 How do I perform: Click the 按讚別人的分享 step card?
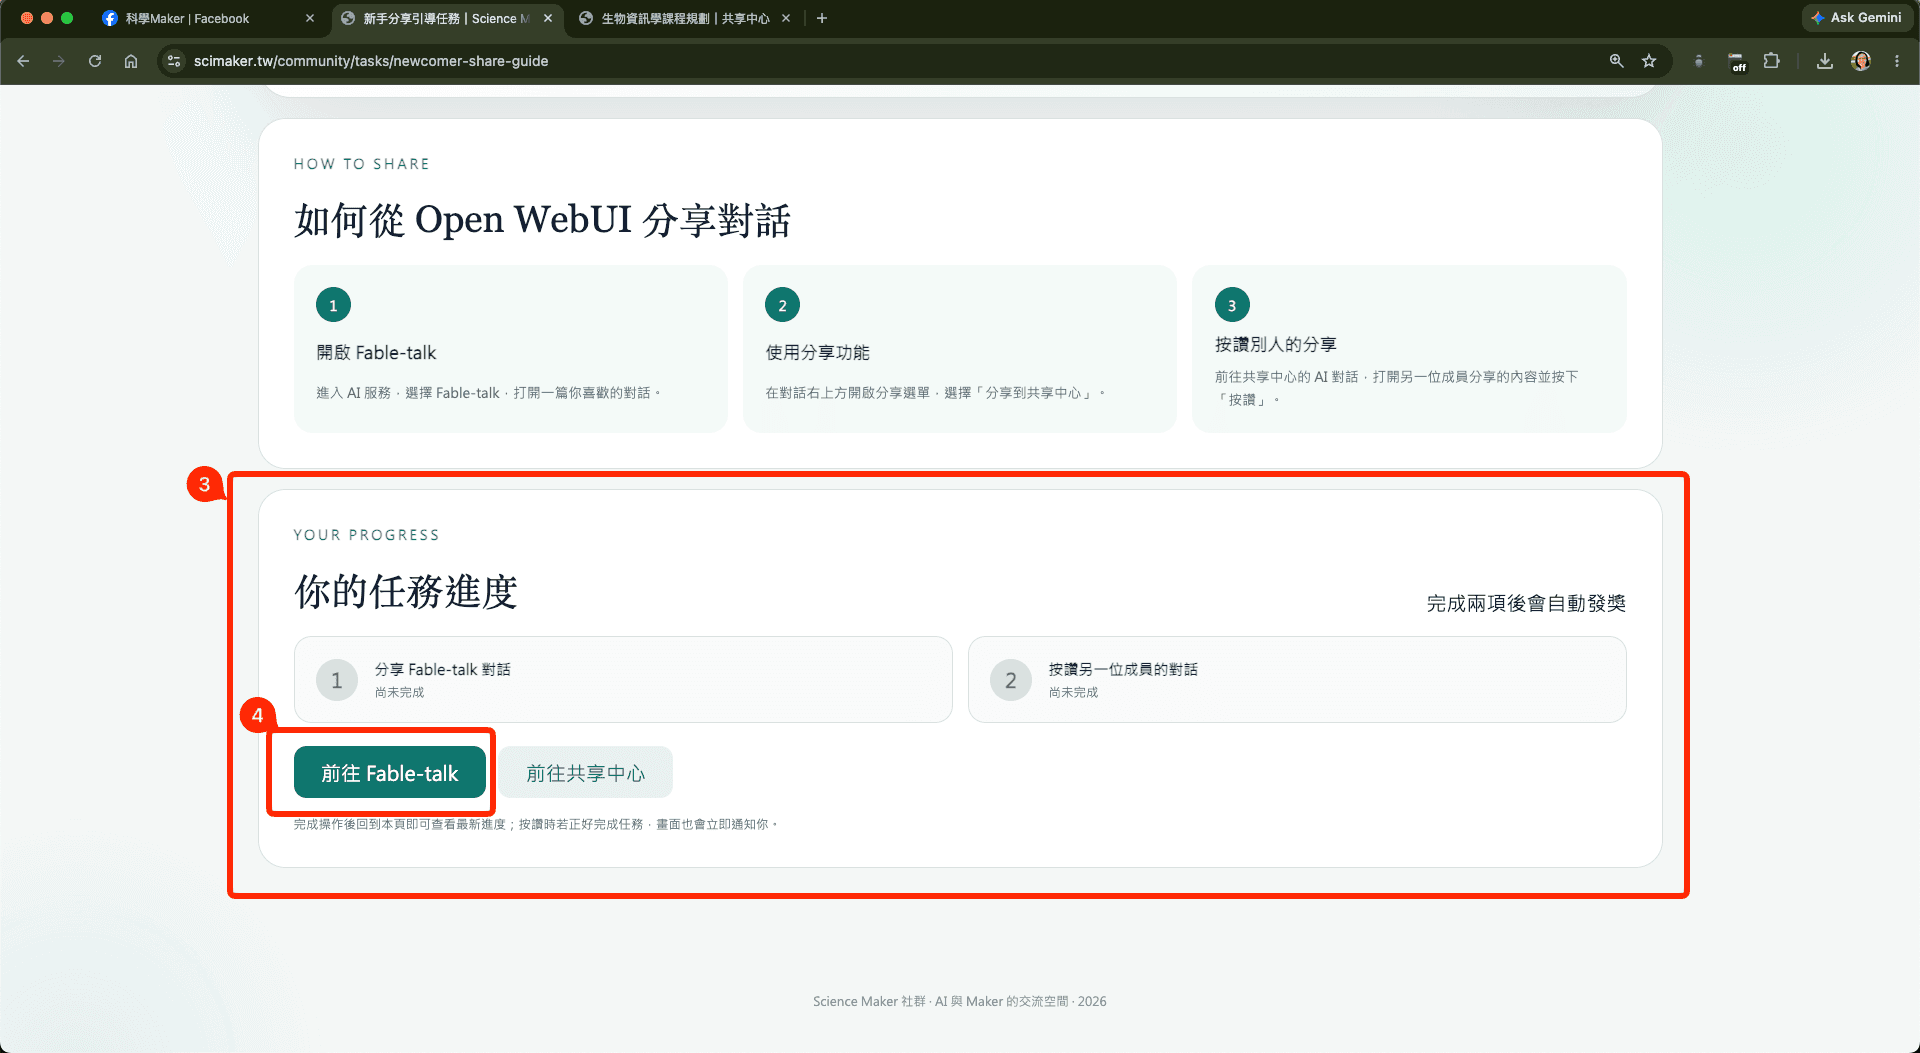[1409, 349]
